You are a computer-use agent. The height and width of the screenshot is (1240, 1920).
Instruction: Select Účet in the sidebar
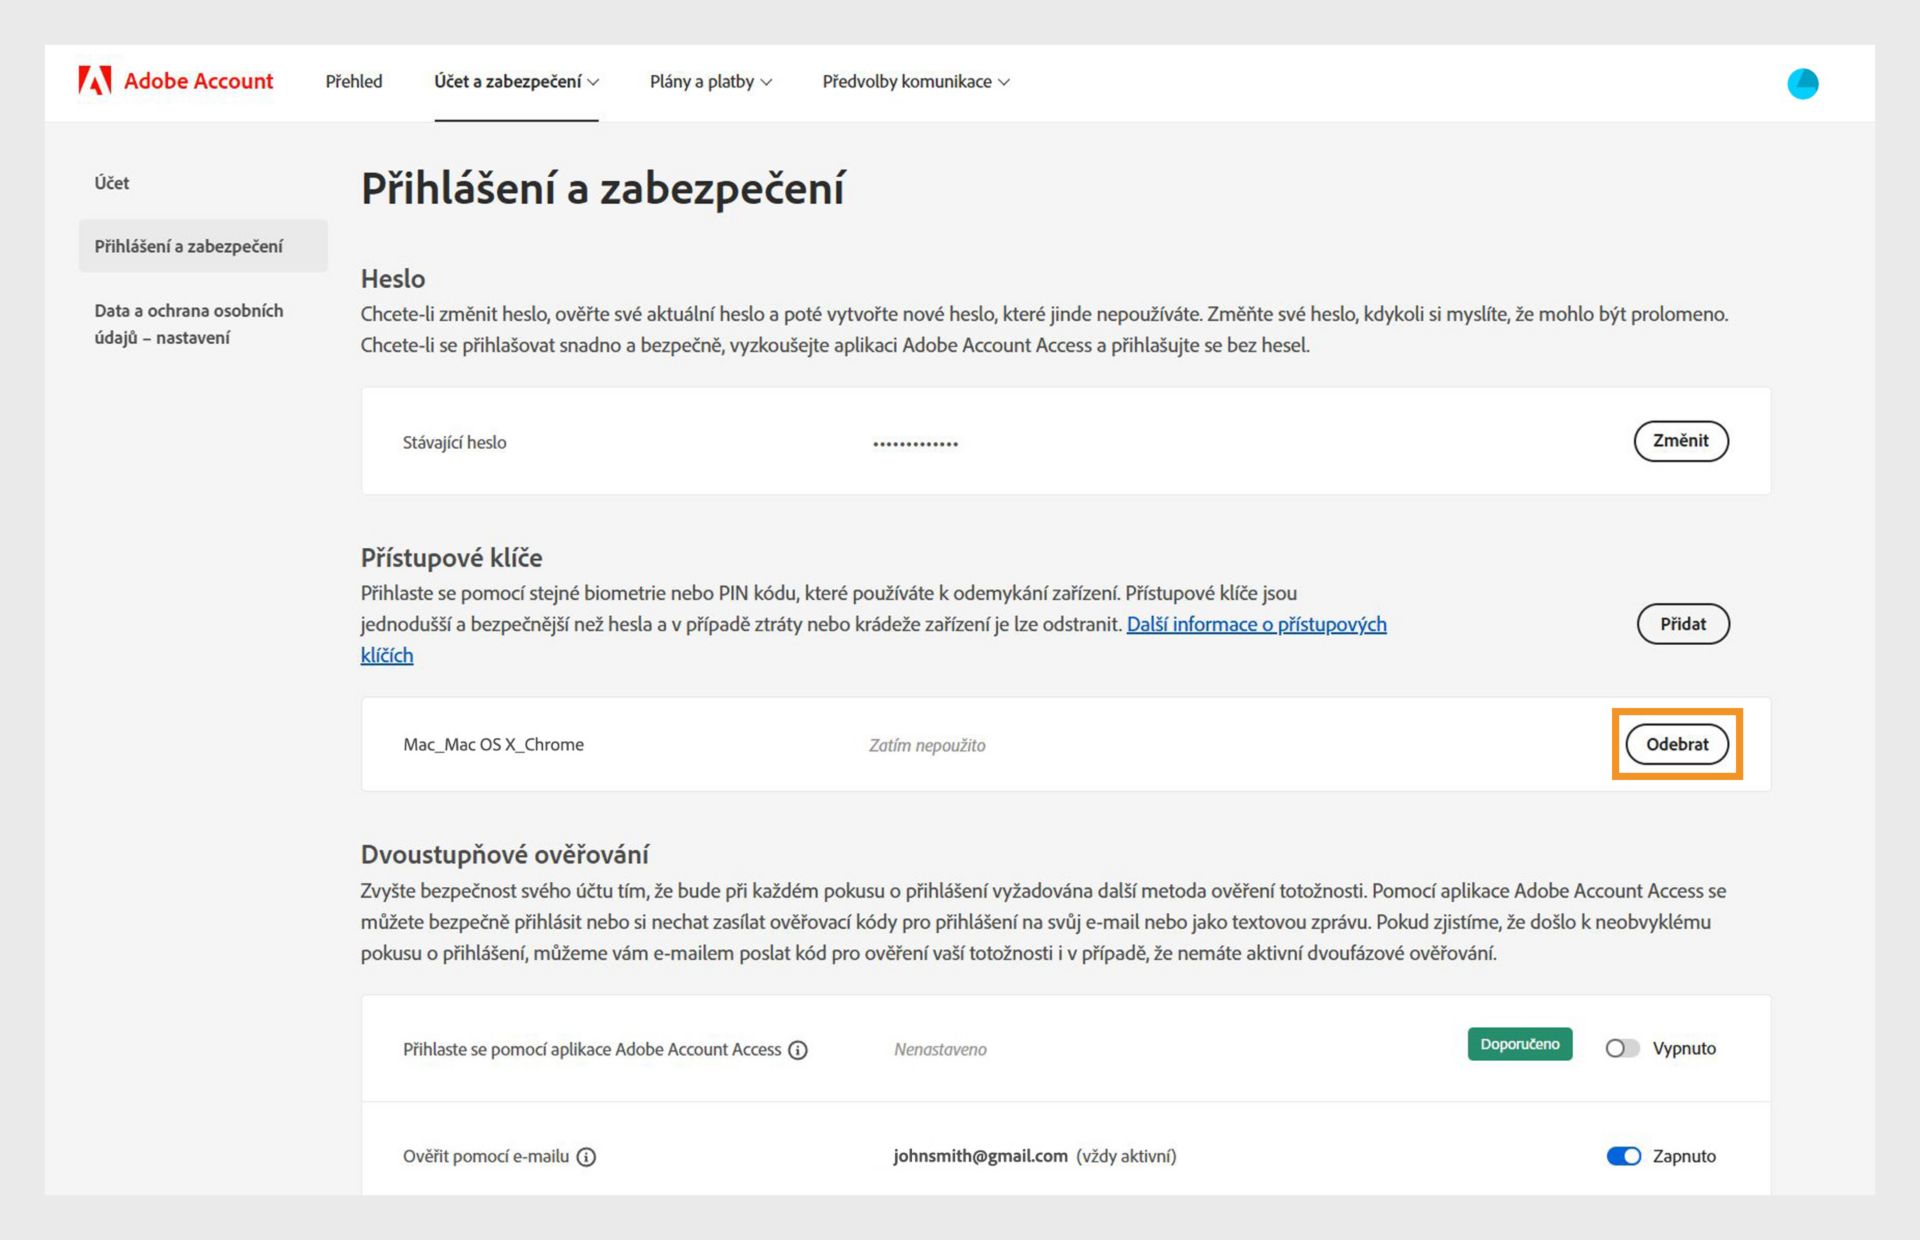tap(112, 183)
